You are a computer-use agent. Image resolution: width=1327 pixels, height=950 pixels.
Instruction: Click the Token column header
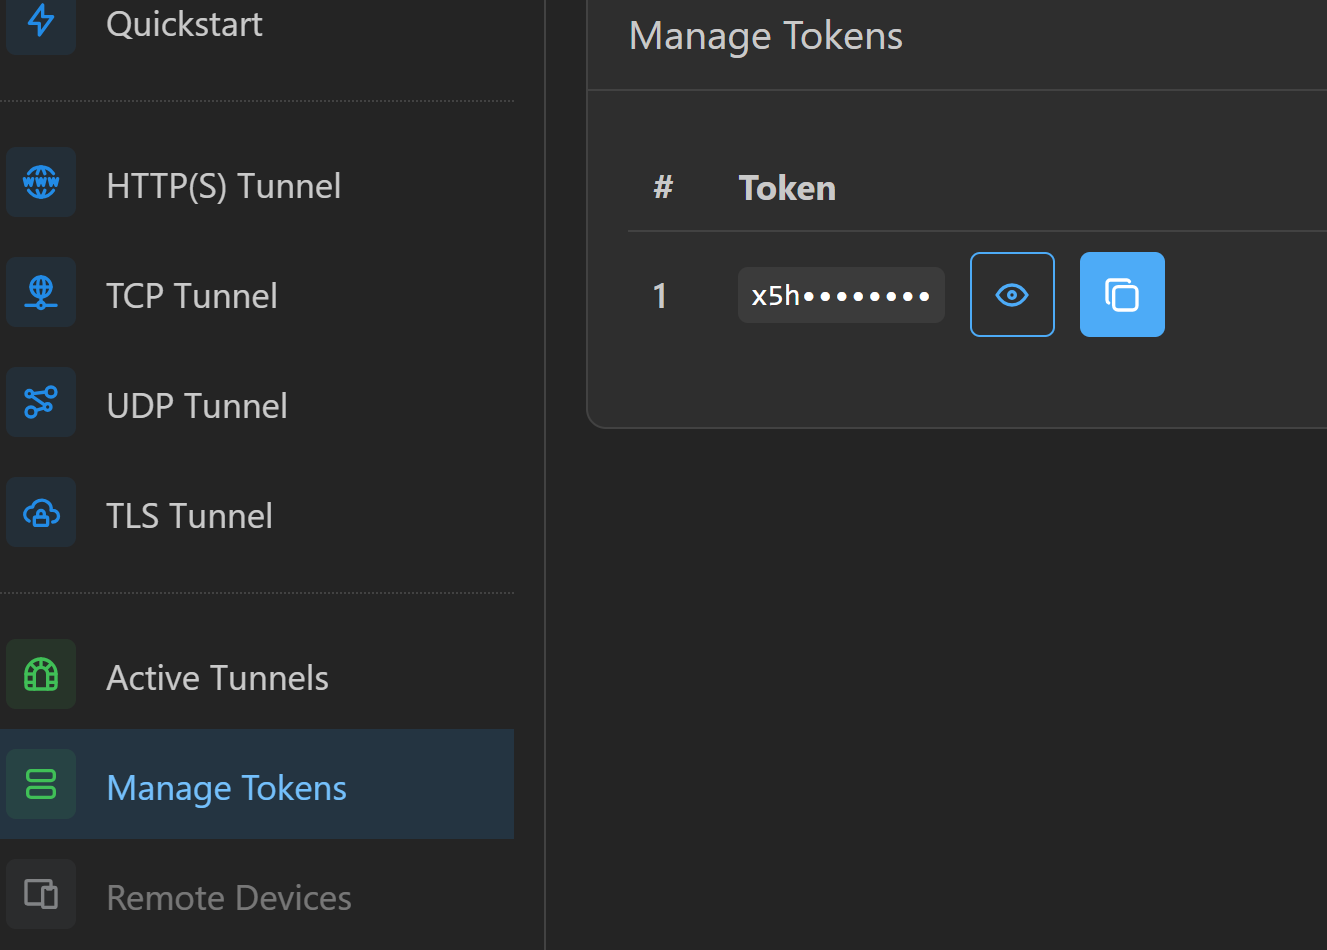787,188
